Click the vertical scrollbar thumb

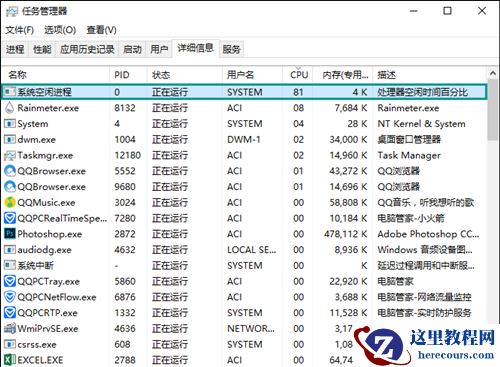click(493, 110)
